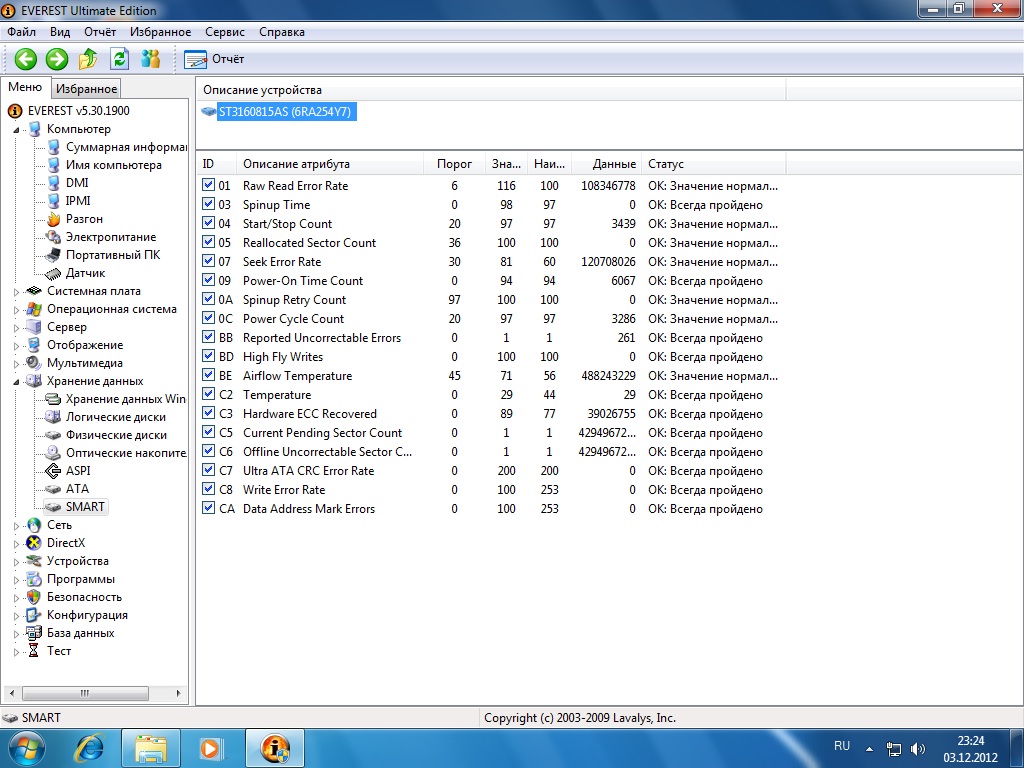The height and width of the screenshot is (768, 1024).
Task: Sort by the Статус column header
Action: [x=714, y=164]
